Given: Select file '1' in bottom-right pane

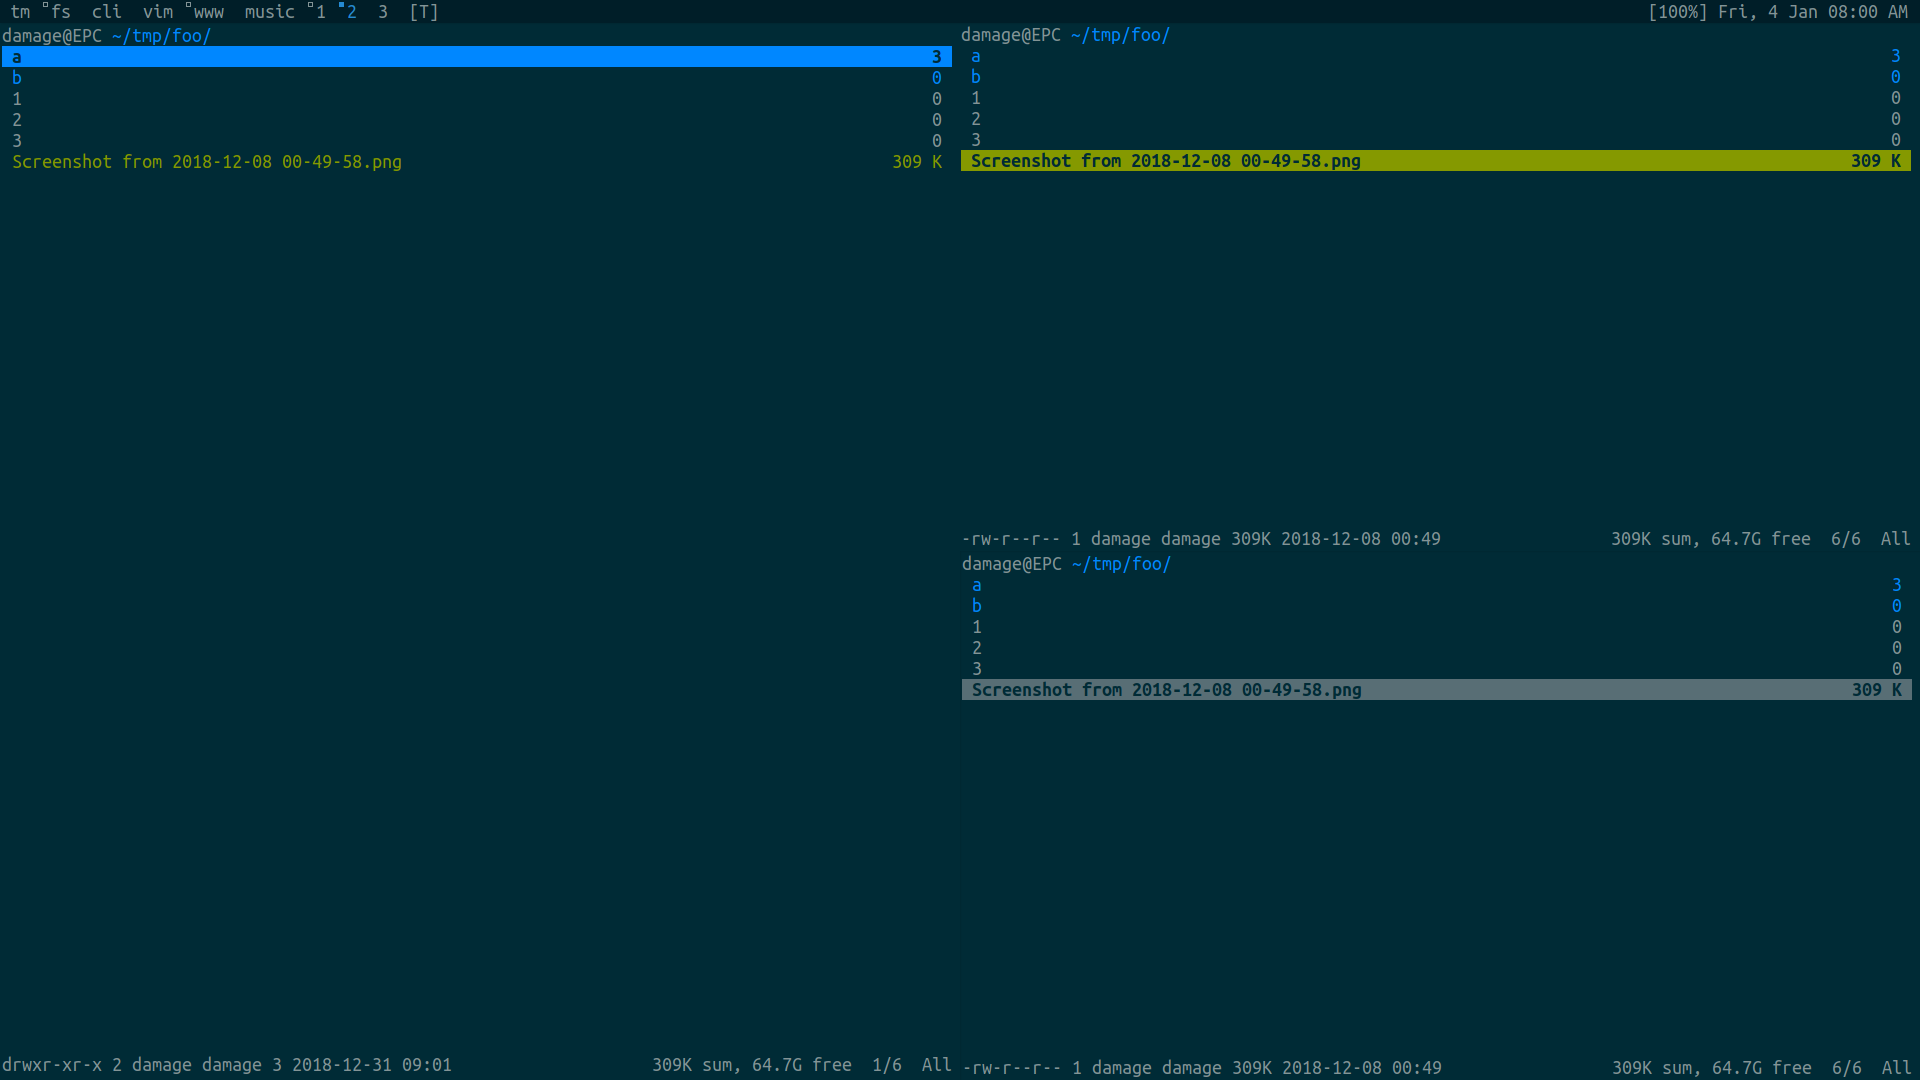Looking at the screenshot, I should pyautogui.click(x=977, y=627).
